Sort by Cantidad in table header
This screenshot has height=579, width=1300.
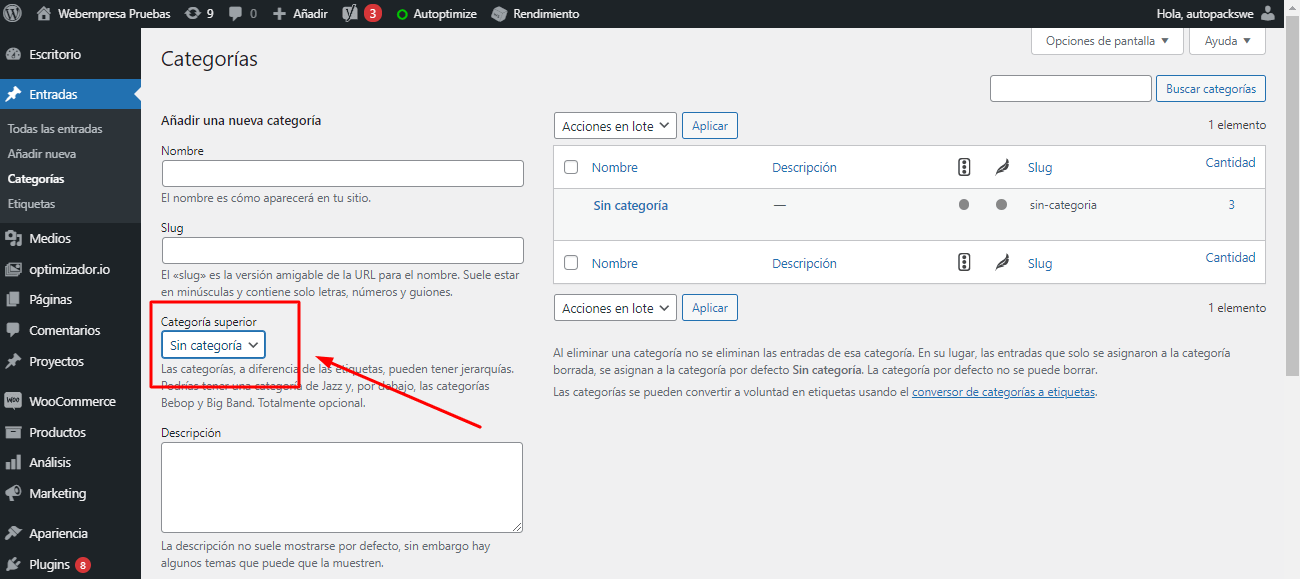click(x=1230, y=162)
